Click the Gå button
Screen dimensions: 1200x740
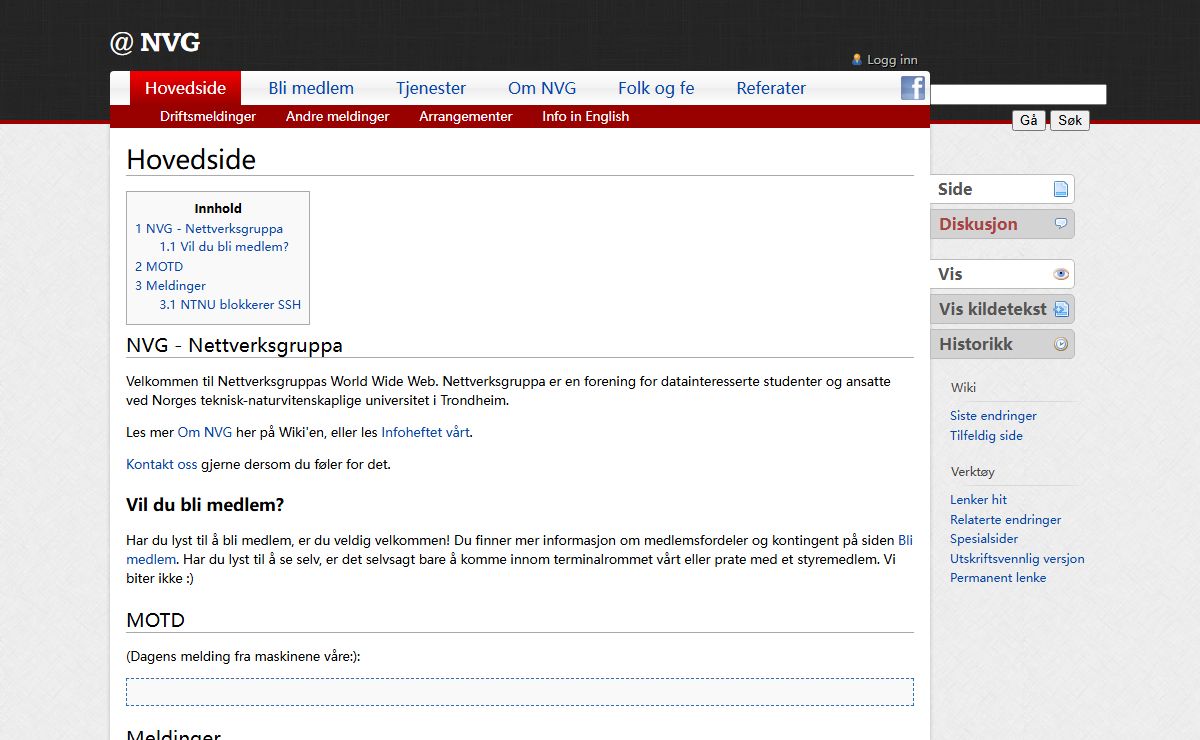[x=1029, y=120]
